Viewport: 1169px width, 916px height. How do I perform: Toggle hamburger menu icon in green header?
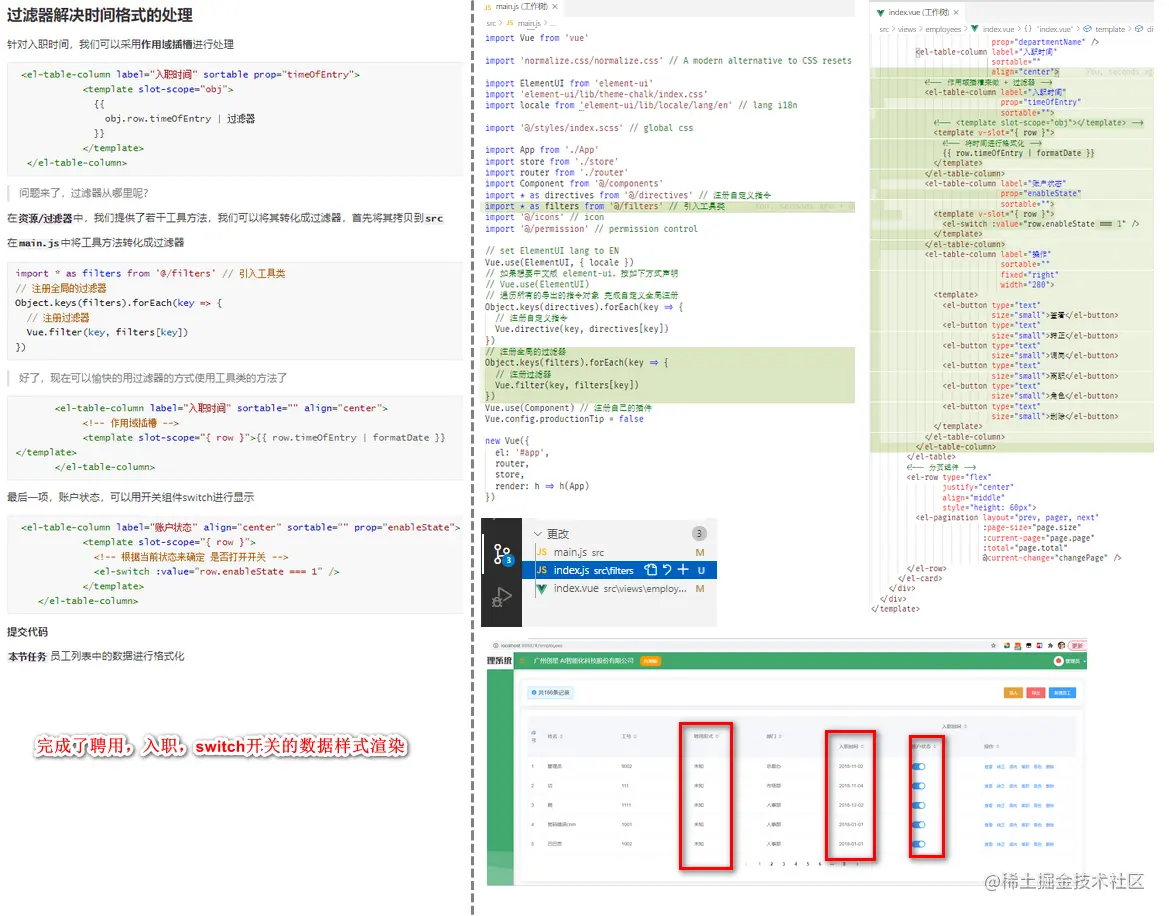(523, 661)
